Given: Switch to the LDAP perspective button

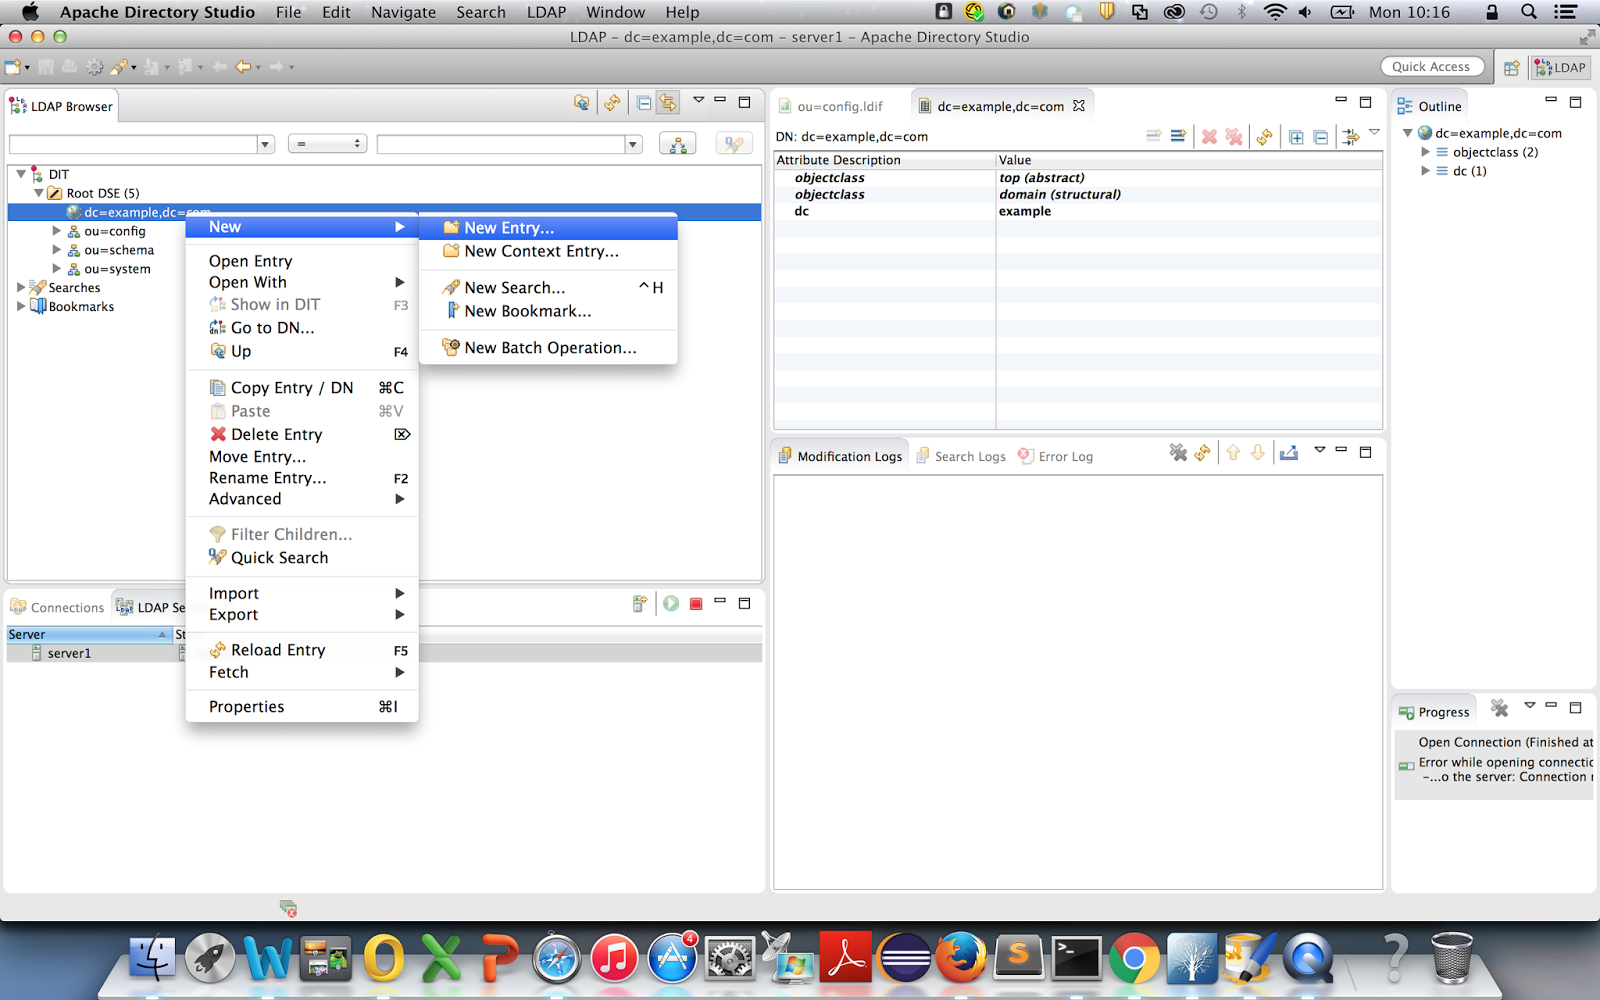Looking at the screenshot, I should [1561, 68].
